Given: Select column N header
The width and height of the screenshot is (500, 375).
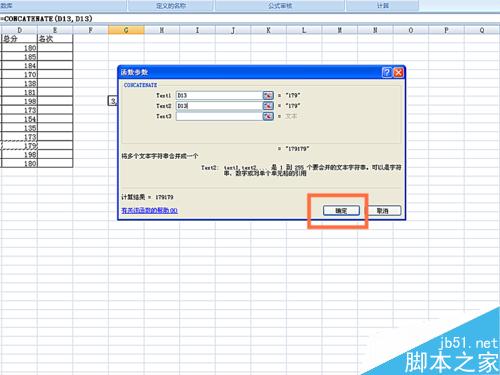Looking at the screenshot, I should [x=375, y=30].
